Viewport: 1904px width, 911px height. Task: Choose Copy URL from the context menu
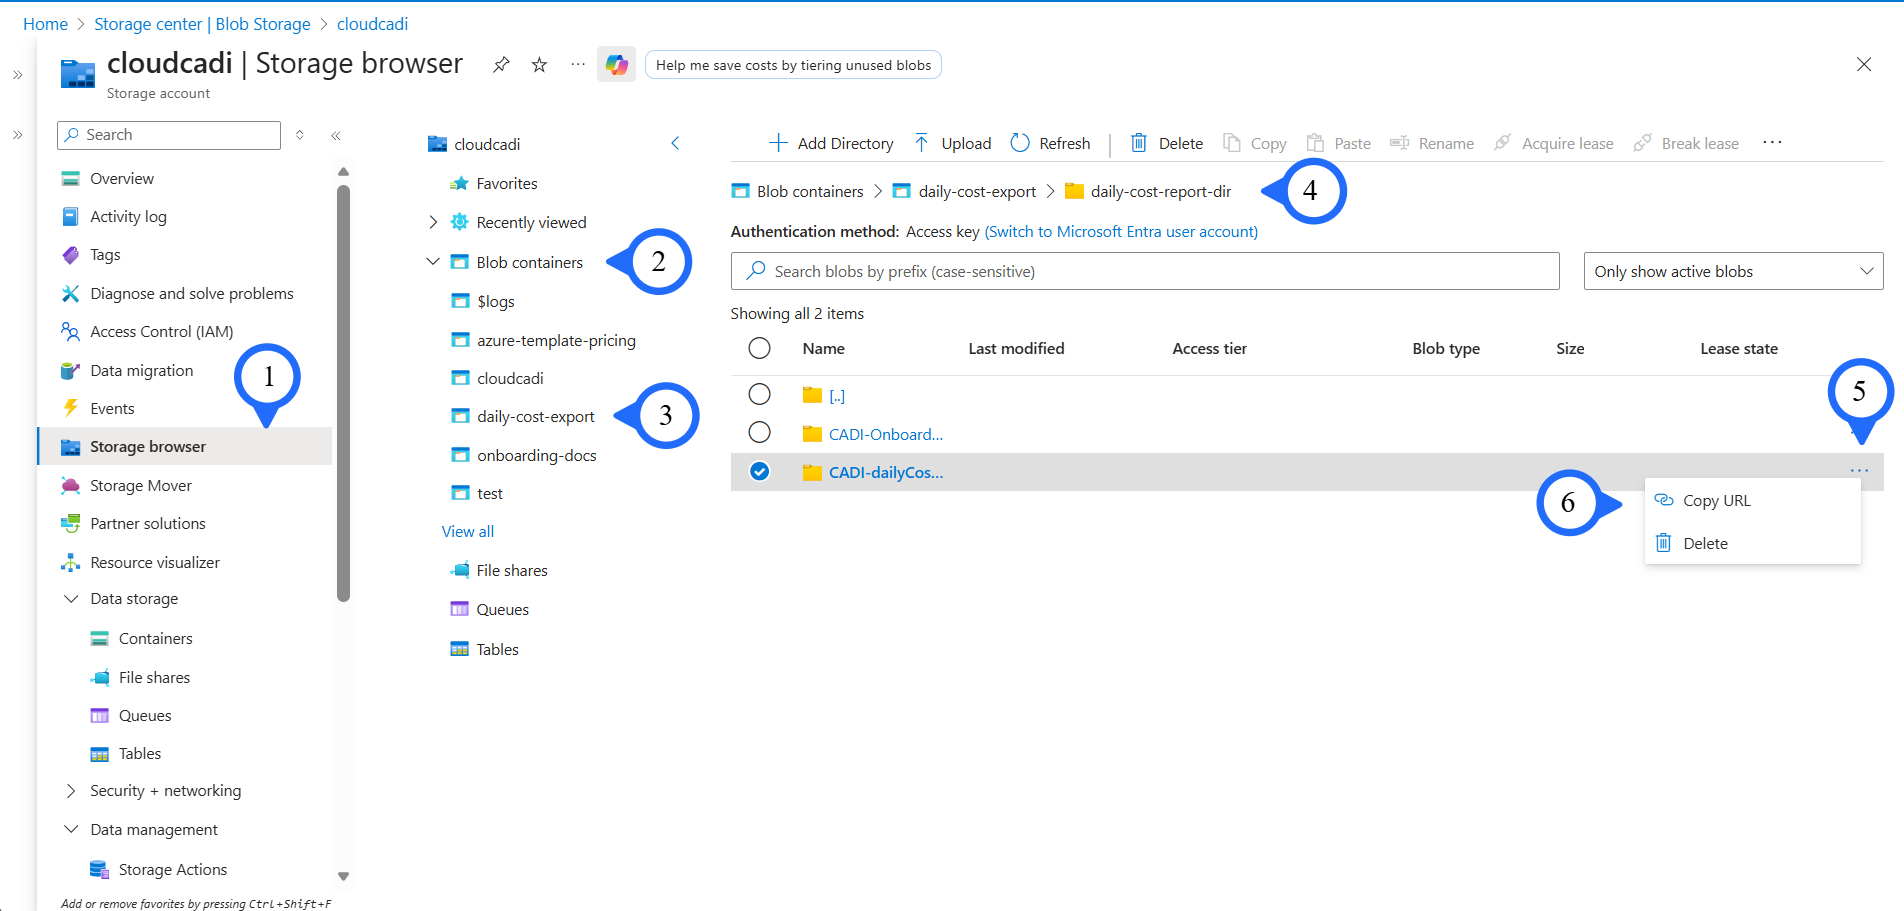tap(1716, 501)
